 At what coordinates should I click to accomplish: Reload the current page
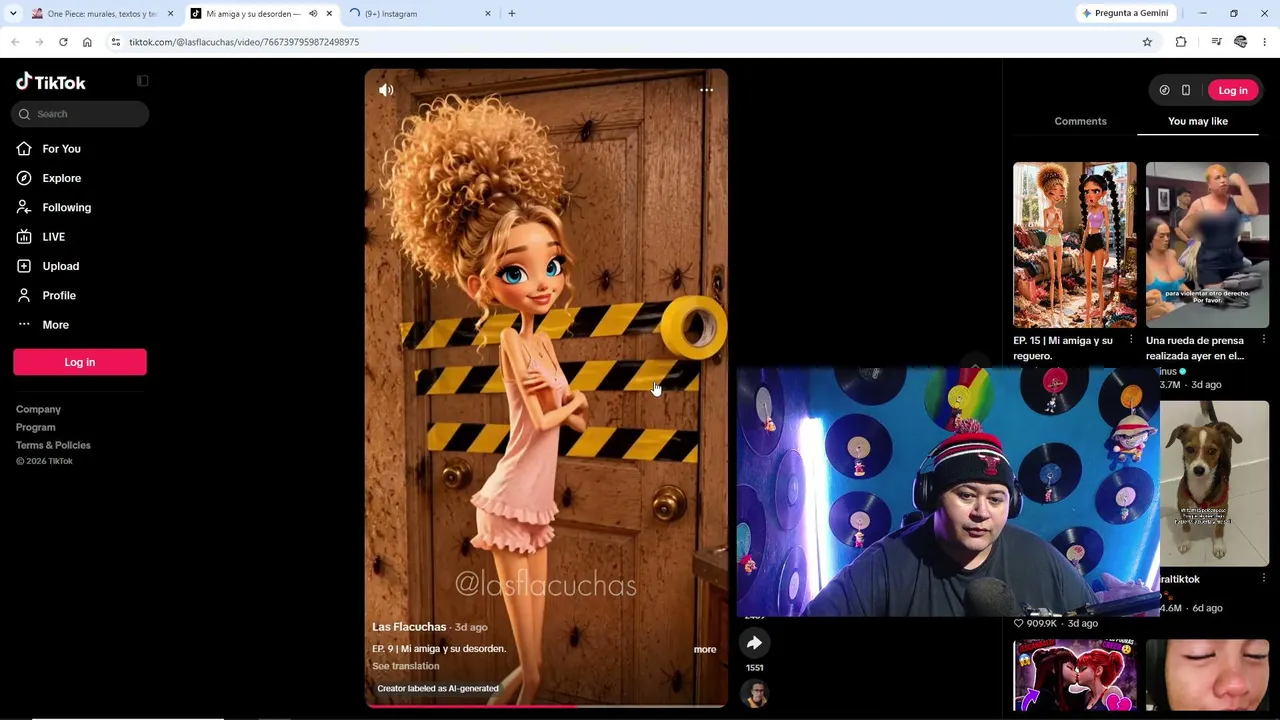(x=63, y=42)
